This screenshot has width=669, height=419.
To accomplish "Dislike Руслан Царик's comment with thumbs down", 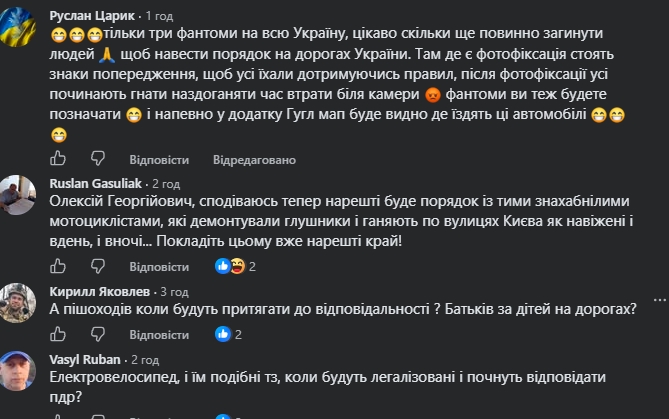I will [98, 158].
